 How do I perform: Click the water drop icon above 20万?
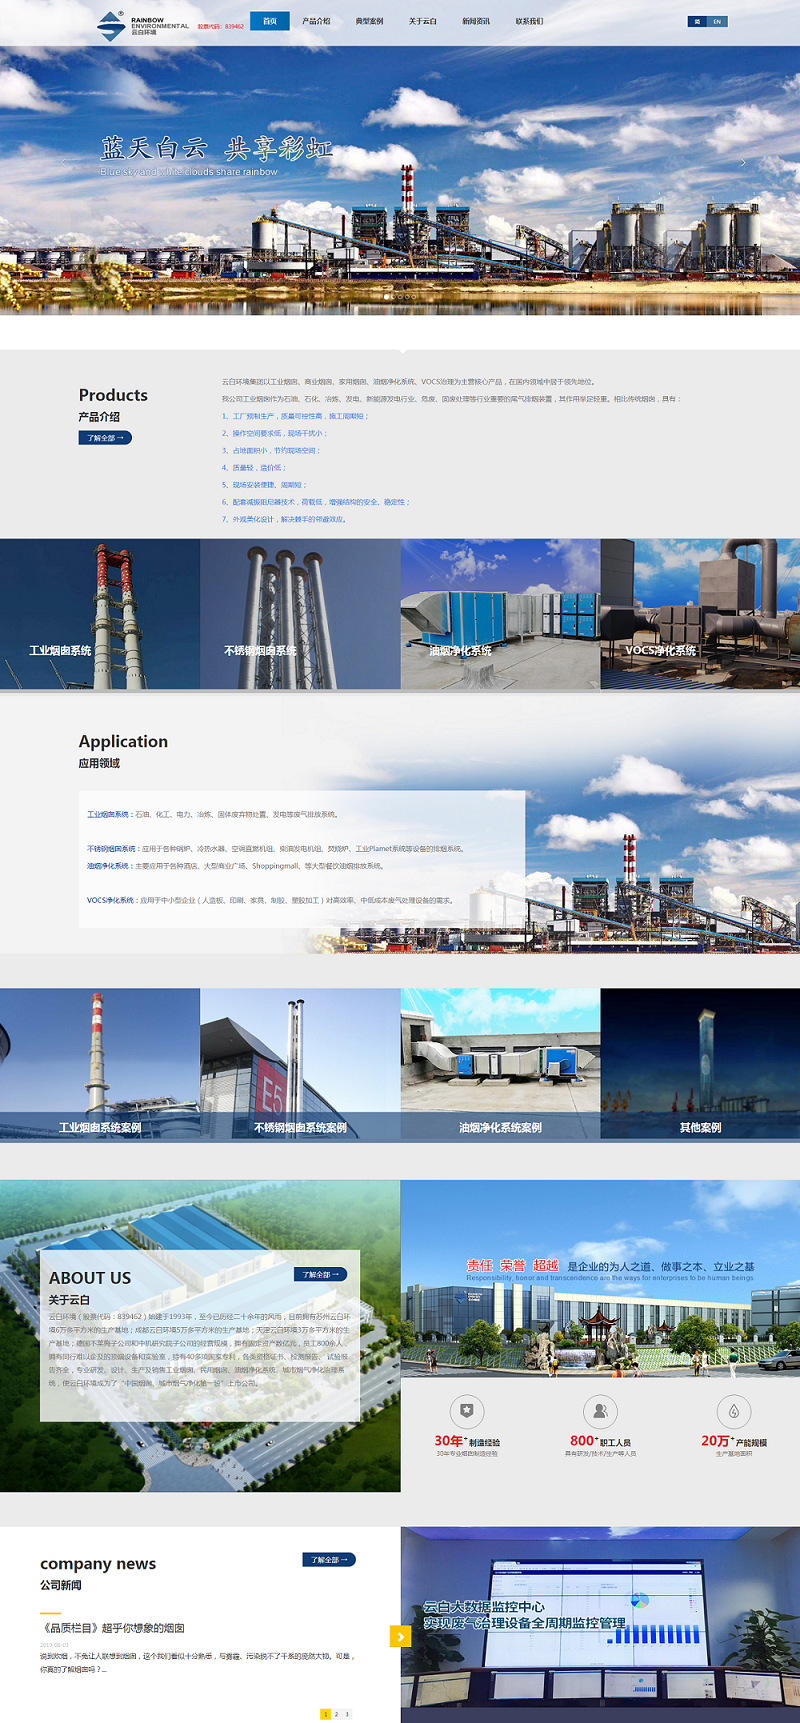733,1411
